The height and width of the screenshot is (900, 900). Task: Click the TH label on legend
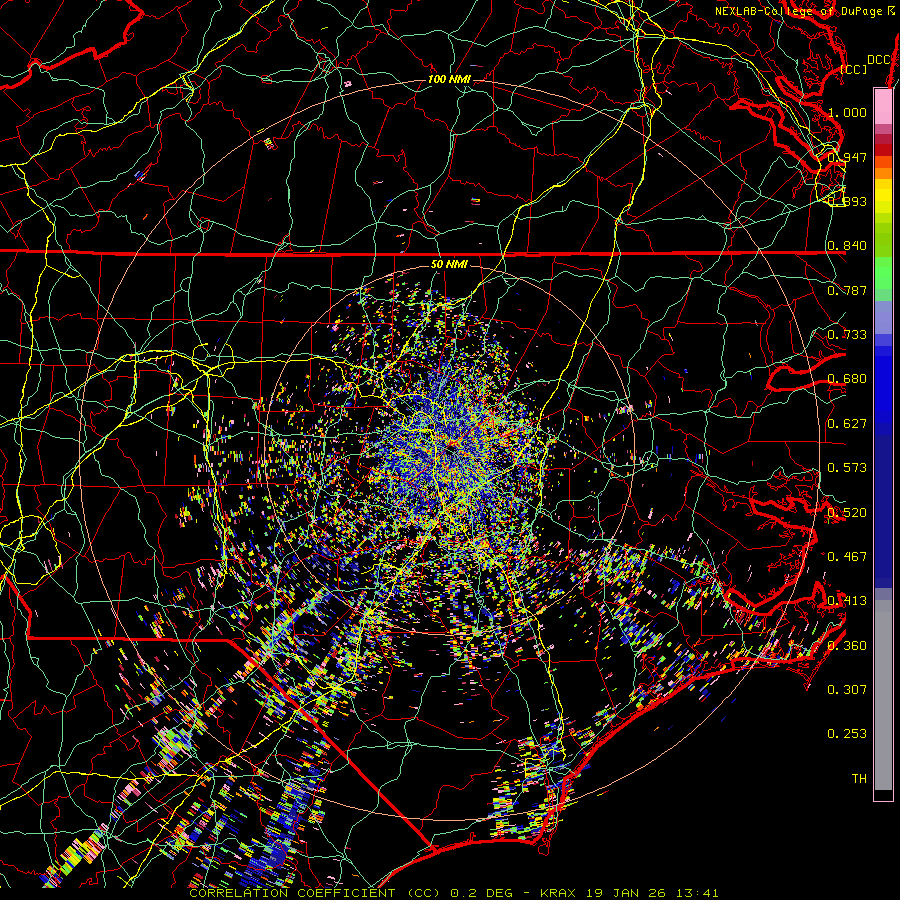(859, 779)
